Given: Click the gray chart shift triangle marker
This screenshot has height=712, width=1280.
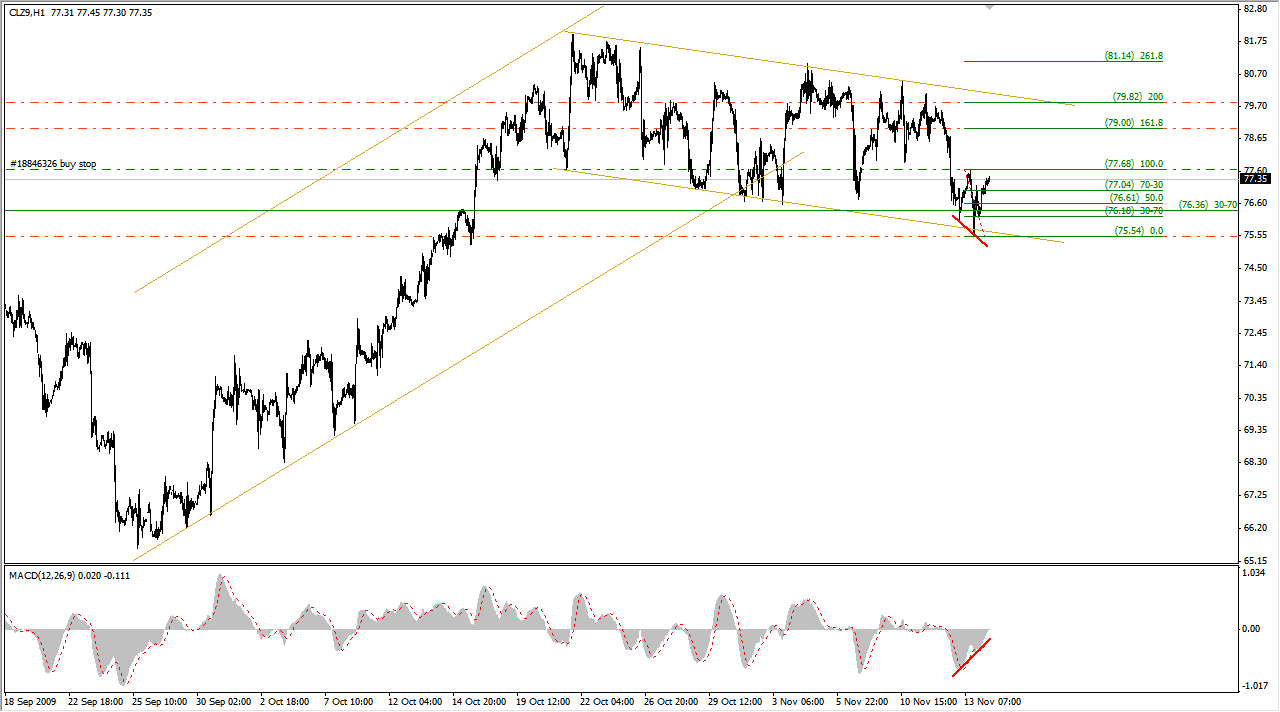Looking at the screenshot, I should coord(991,6).
